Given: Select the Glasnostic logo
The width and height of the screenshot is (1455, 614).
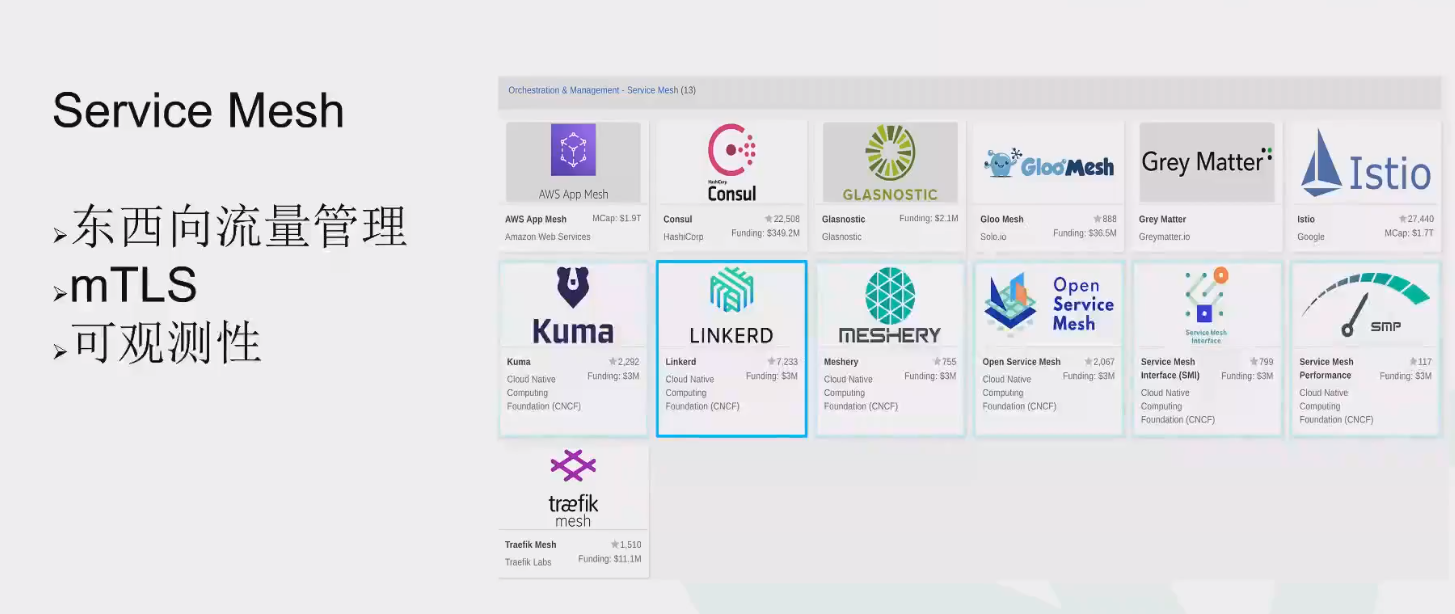Looking at the screenshot, I should [x=890, y=162].
